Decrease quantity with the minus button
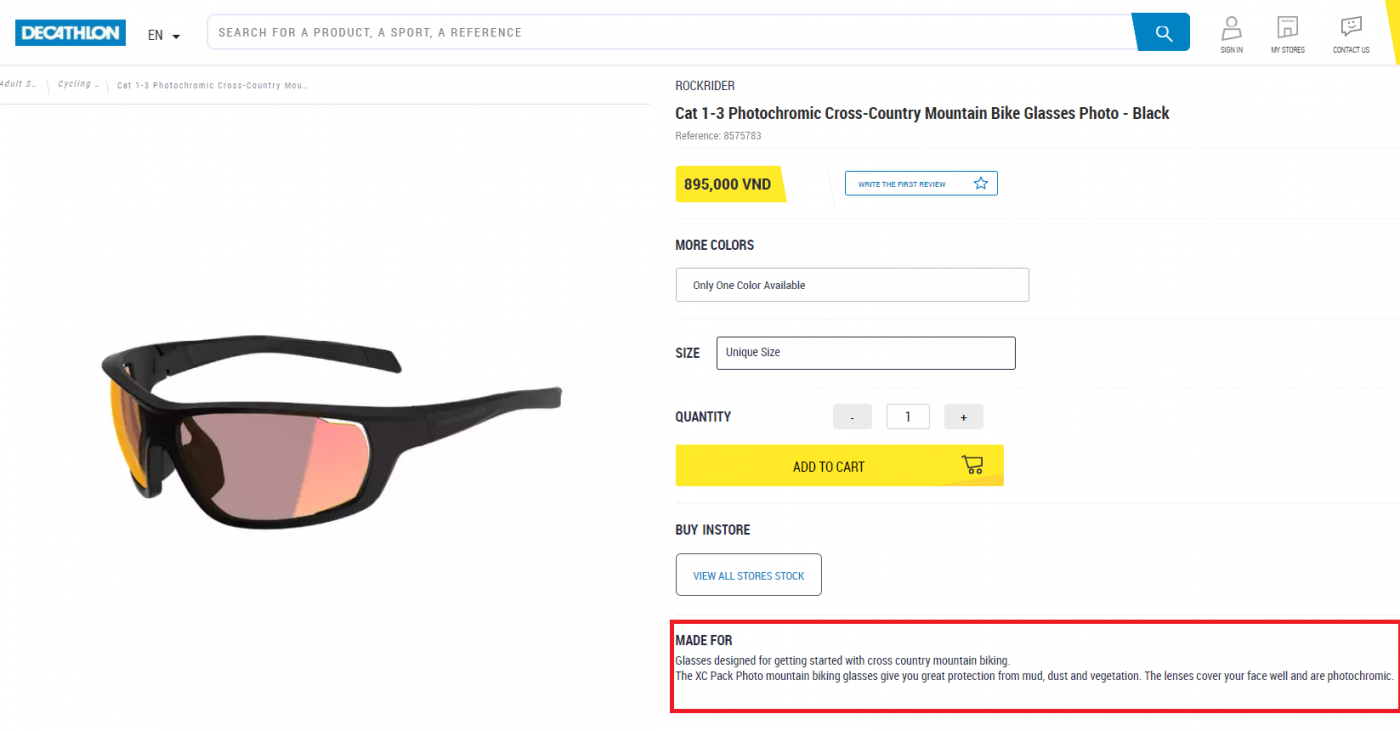This screenshot has height=731, width=1400. 852,417
